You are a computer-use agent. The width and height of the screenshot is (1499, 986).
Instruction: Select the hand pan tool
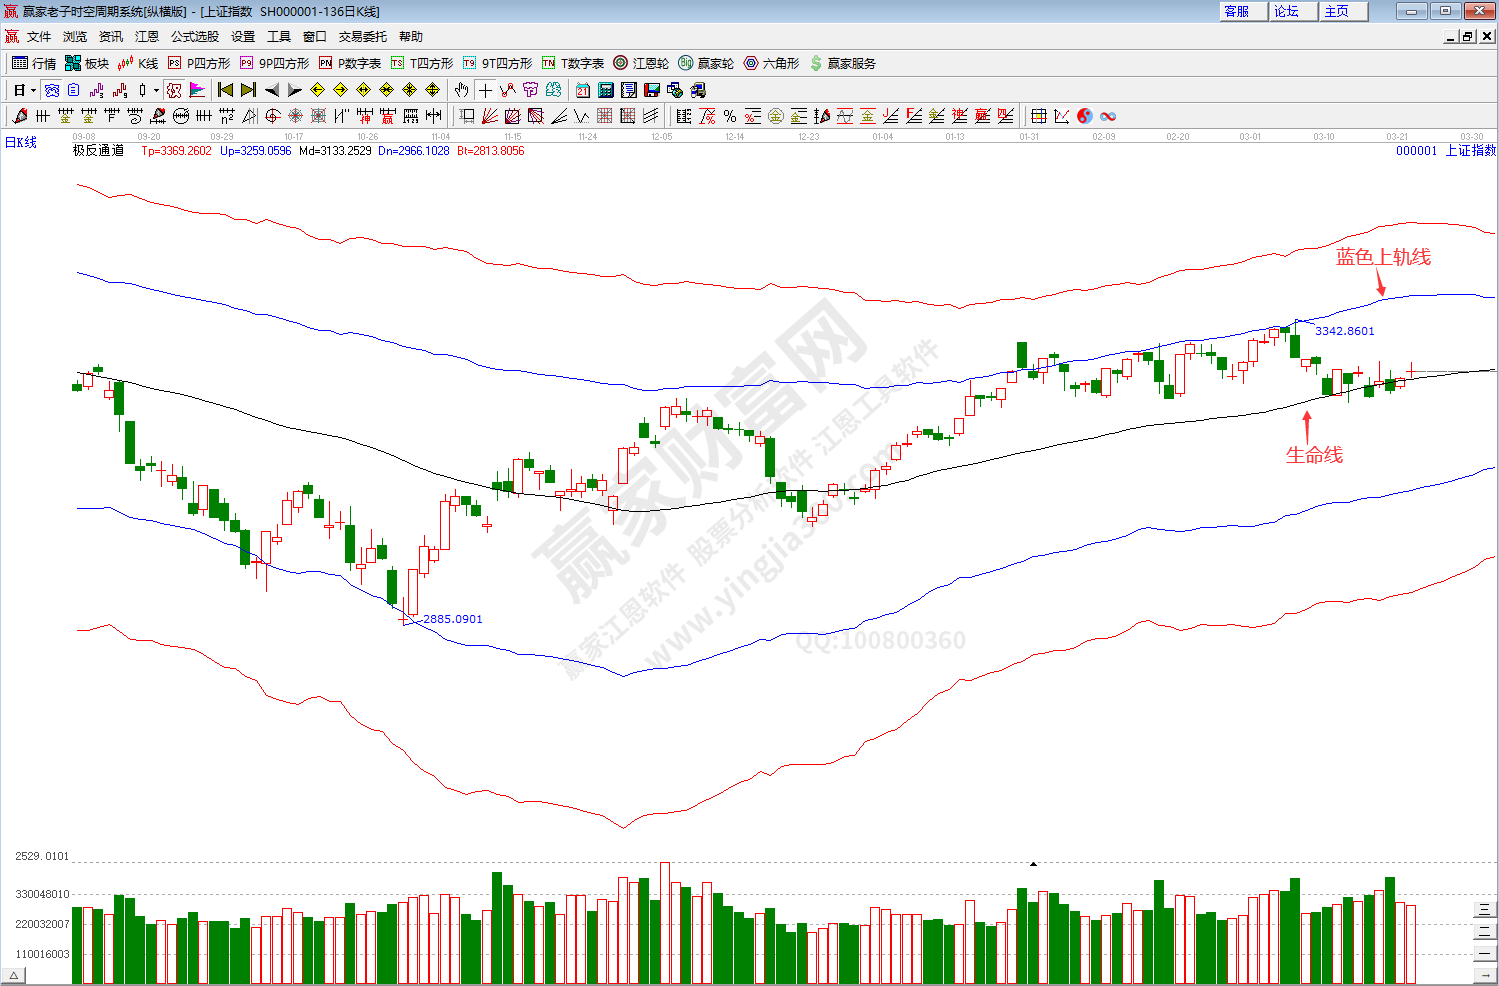pos(461,90)
